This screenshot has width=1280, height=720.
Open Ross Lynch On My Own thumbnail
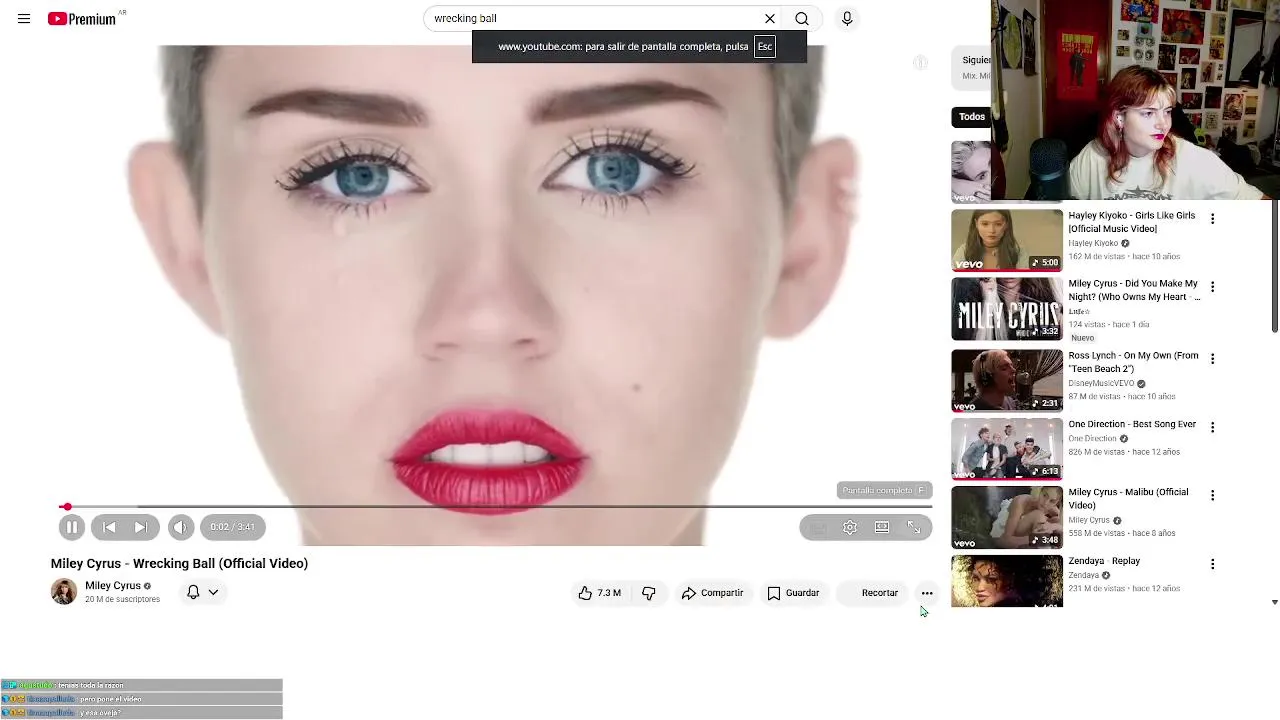point(1007,380)
